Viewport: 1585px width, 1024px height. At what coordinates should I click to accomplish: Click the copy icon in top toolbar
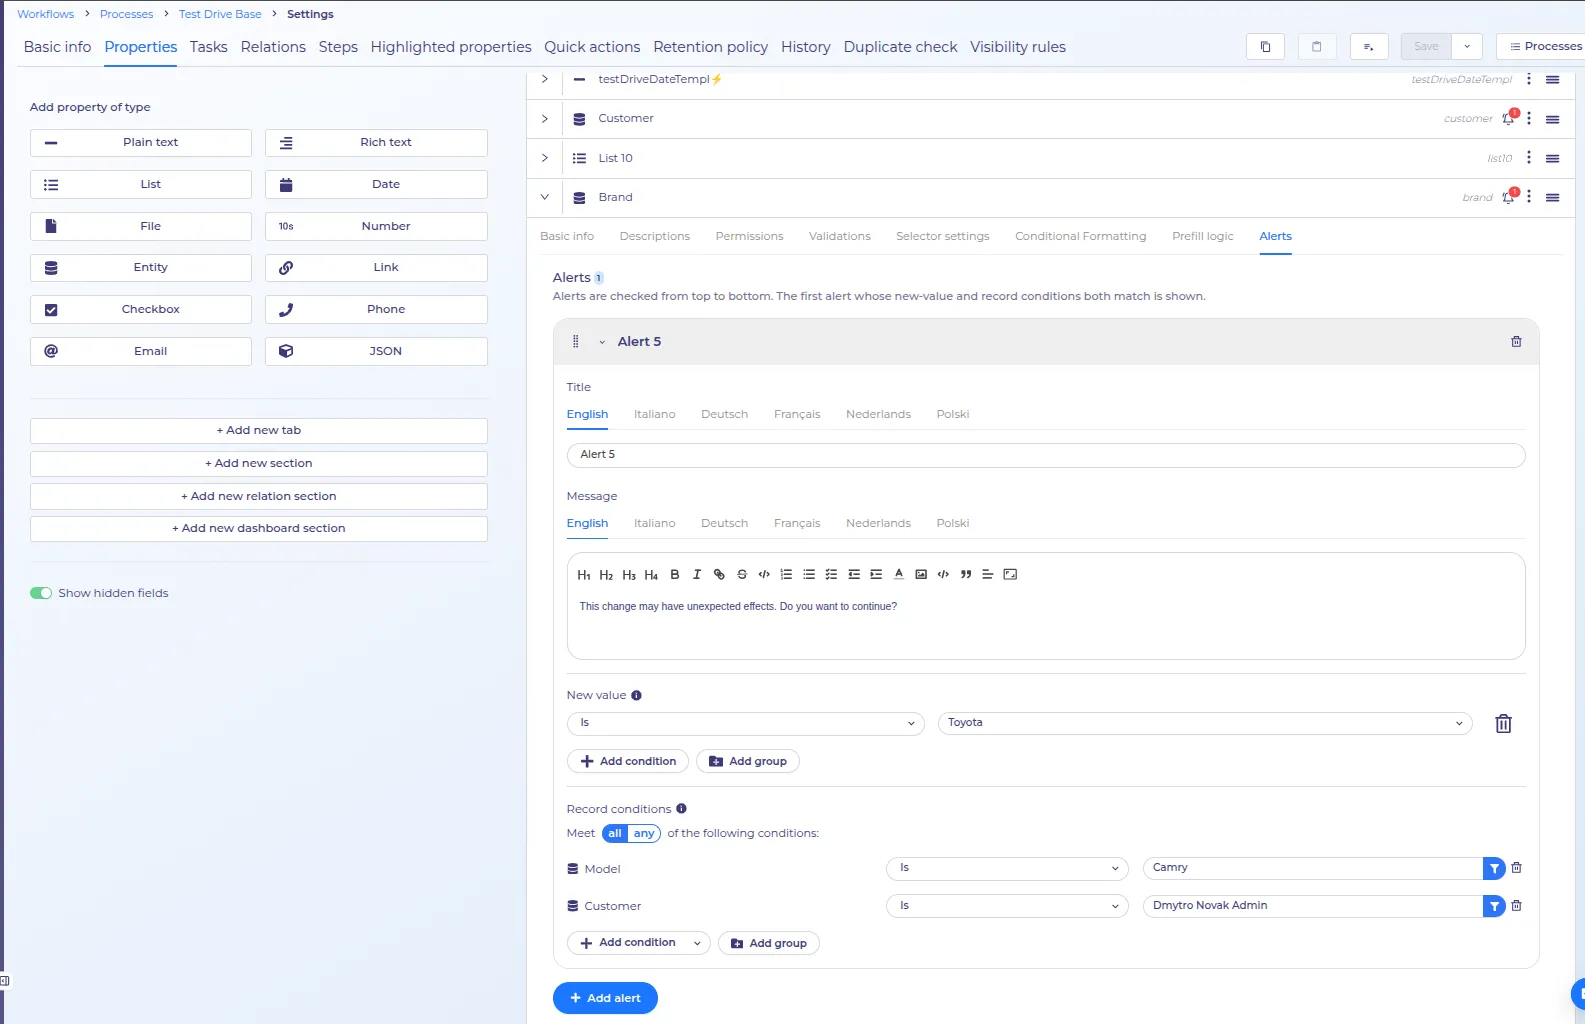pyautogui.click(x=1265, y=46)
